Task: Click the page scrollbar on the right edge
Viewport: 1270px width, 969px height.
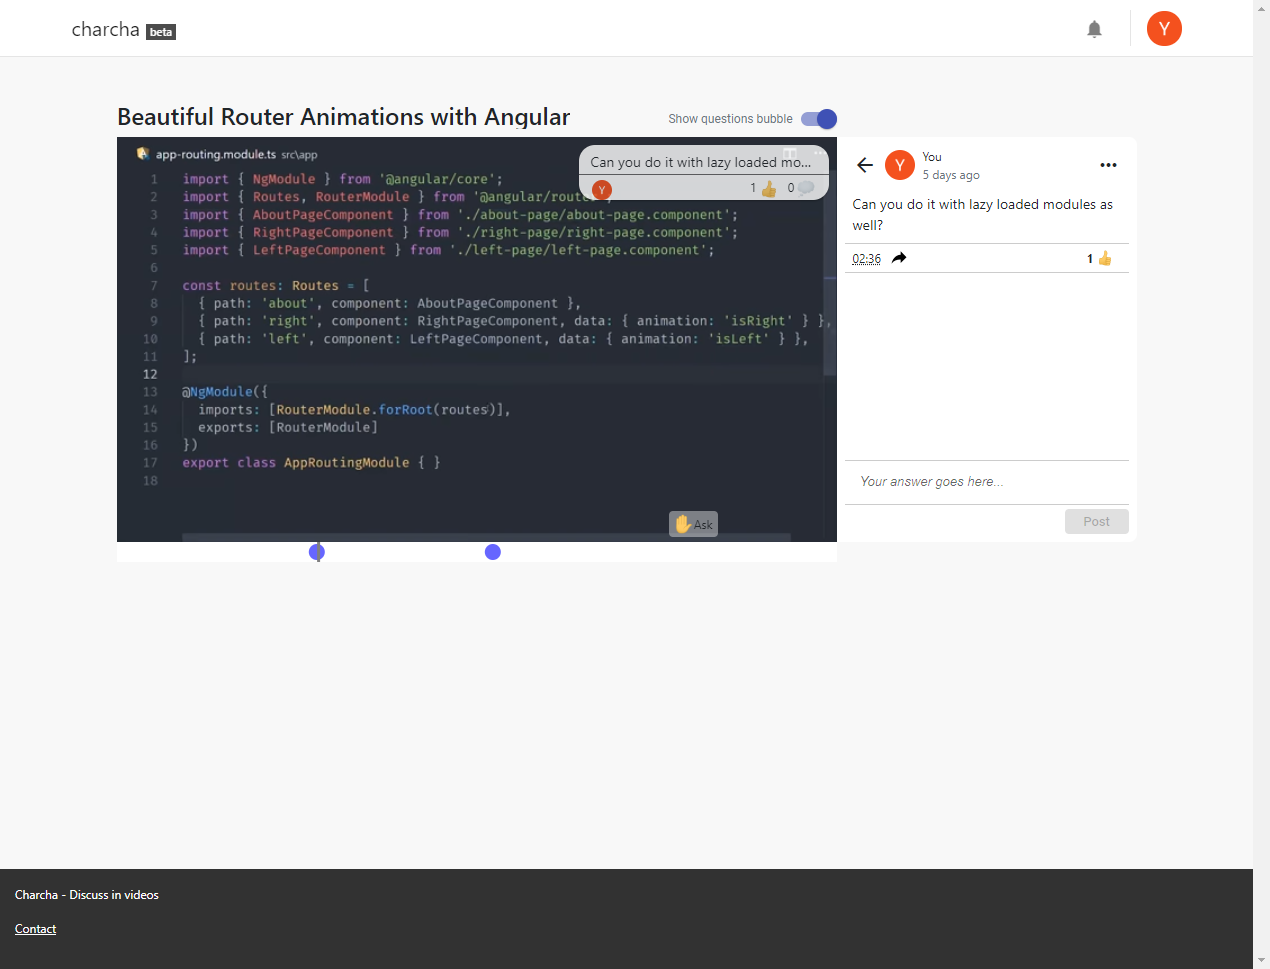Action: (1261, 484)
